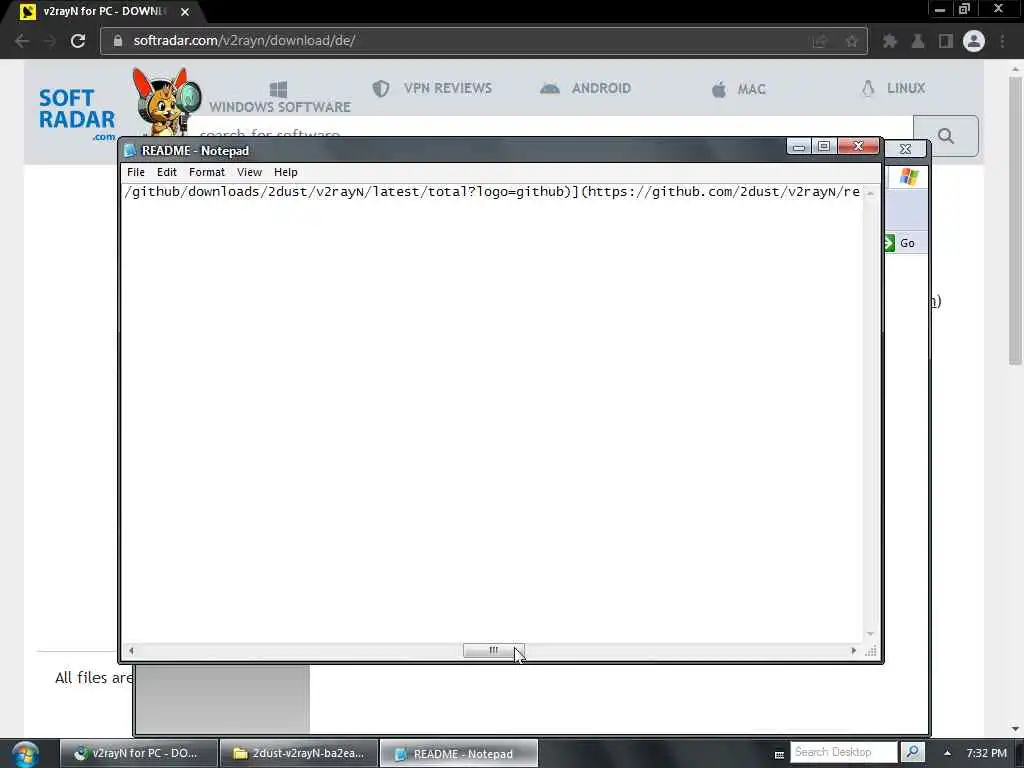This screenshot has width=1024, height=768.
Task: Switch to v2rayN for PC taskbar button
Action: pos(138,754)
